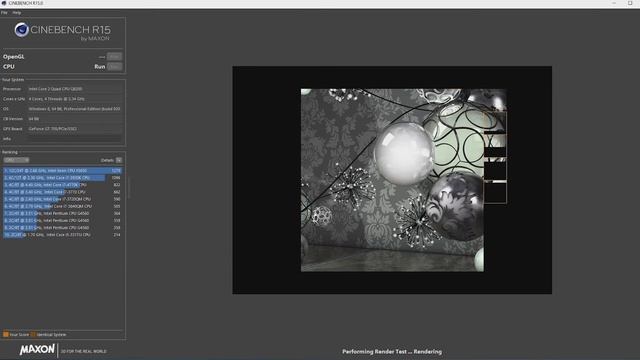Click the Identical System legend swatch
Viewport: 640px width, 360px height.
33,334
